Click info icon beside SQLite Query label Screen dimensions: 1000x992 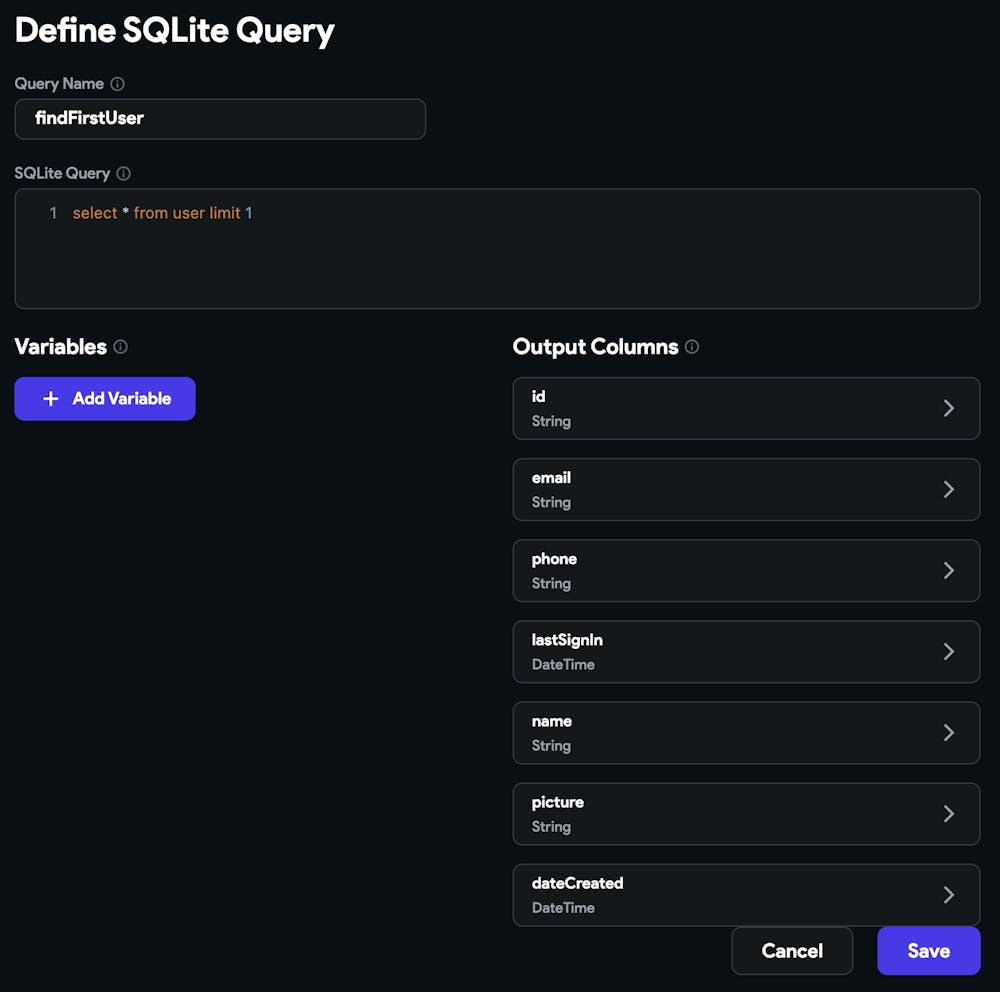click(x=123, y=173)
